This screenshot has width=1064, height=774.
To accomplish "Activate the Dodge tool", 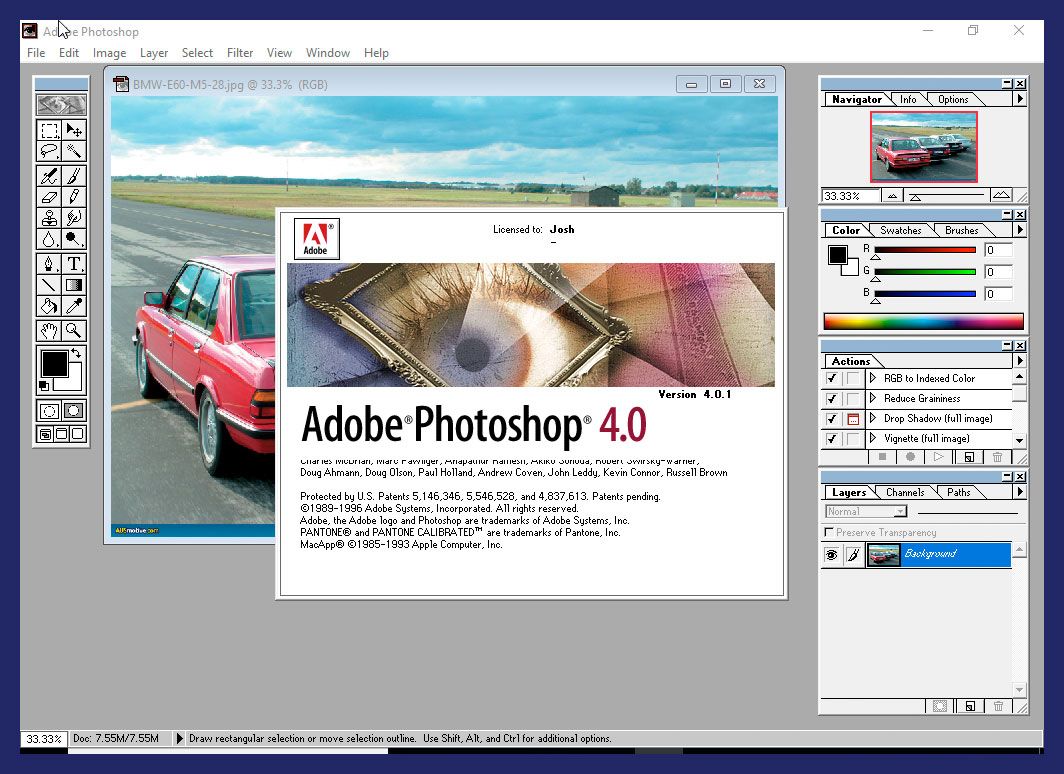I will (74, 239).
